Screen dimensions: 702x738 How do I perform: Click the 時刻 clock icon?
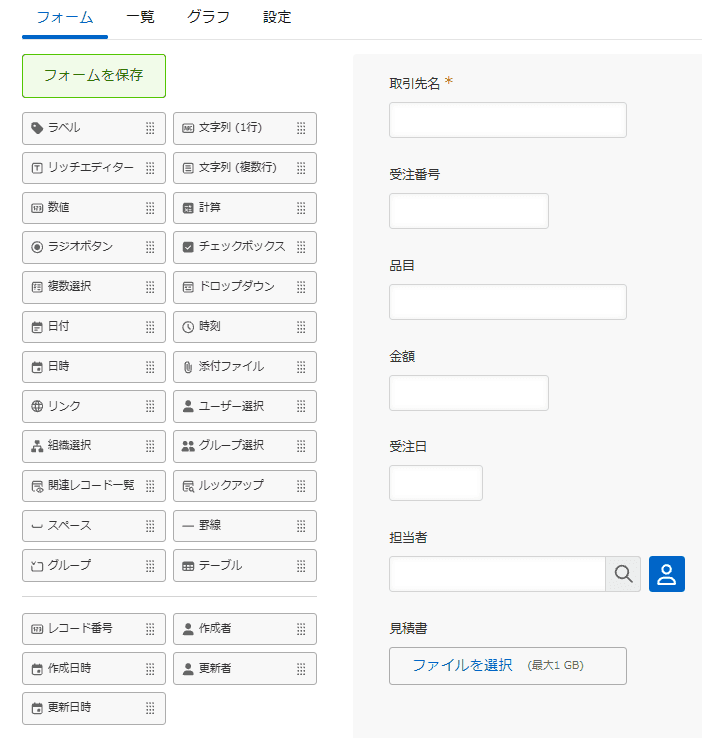(188, 327)
